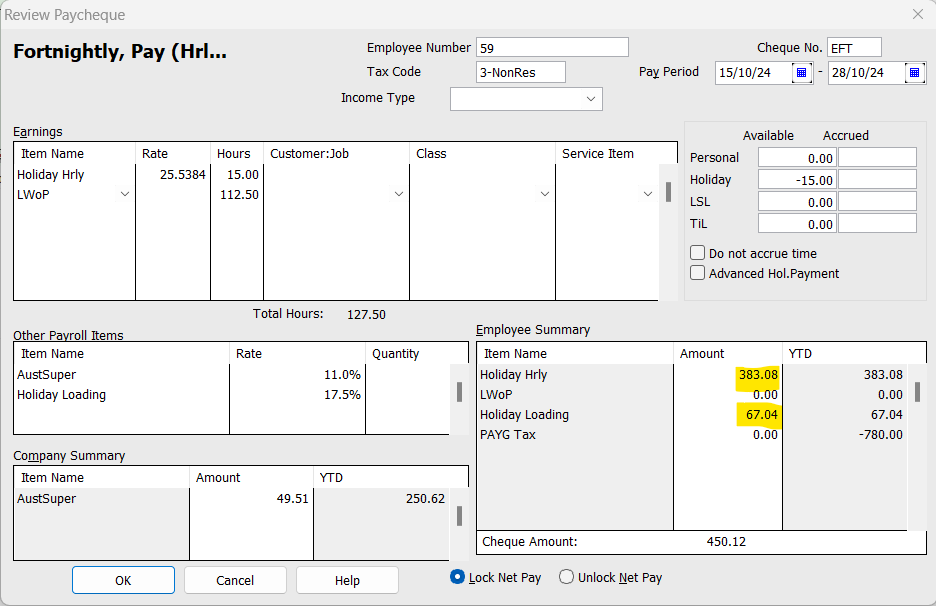This screenshot has width=936, height=606.
Task: Expand the Service Item dropdown in LWoP row
Action: coord(648,194)
